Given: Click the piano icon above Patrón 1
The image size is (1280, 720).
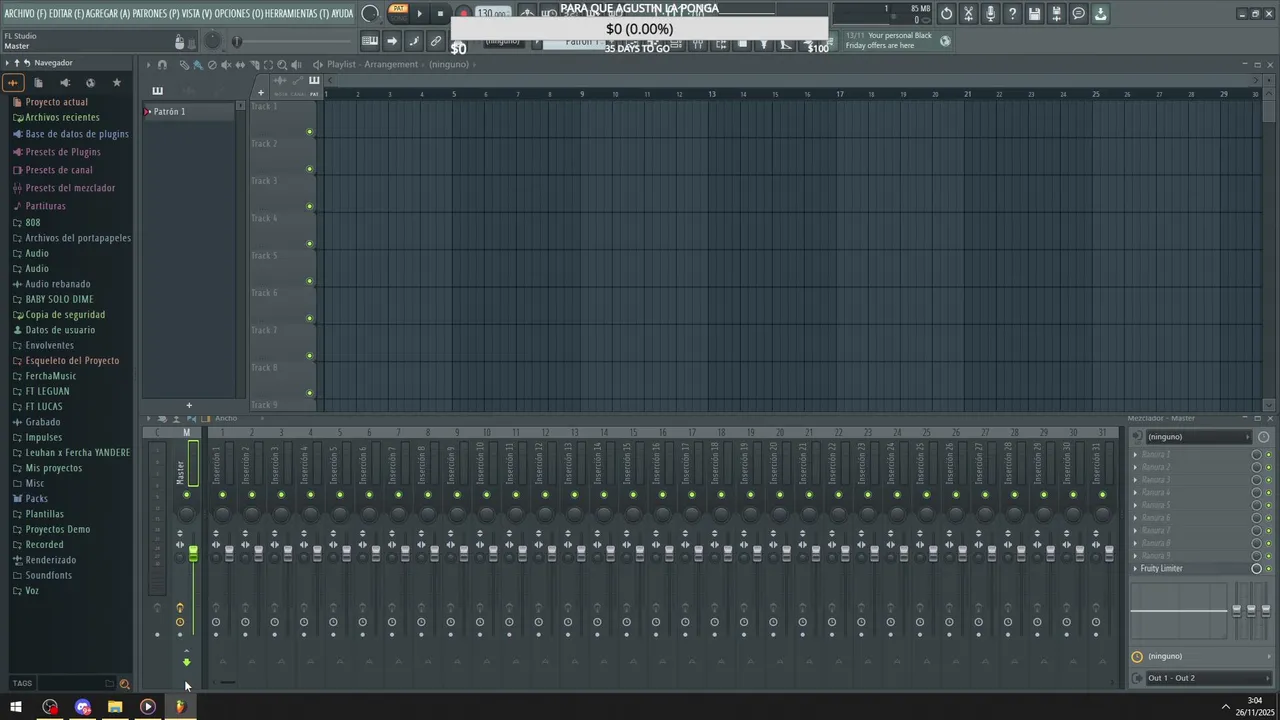Looking at the screenshot, I should (x=157, y=91).
